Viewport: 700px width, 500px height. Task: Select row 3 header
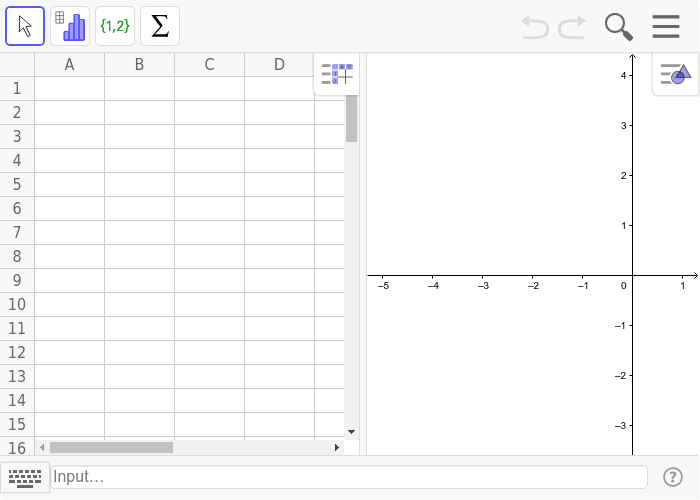[17, 137]
